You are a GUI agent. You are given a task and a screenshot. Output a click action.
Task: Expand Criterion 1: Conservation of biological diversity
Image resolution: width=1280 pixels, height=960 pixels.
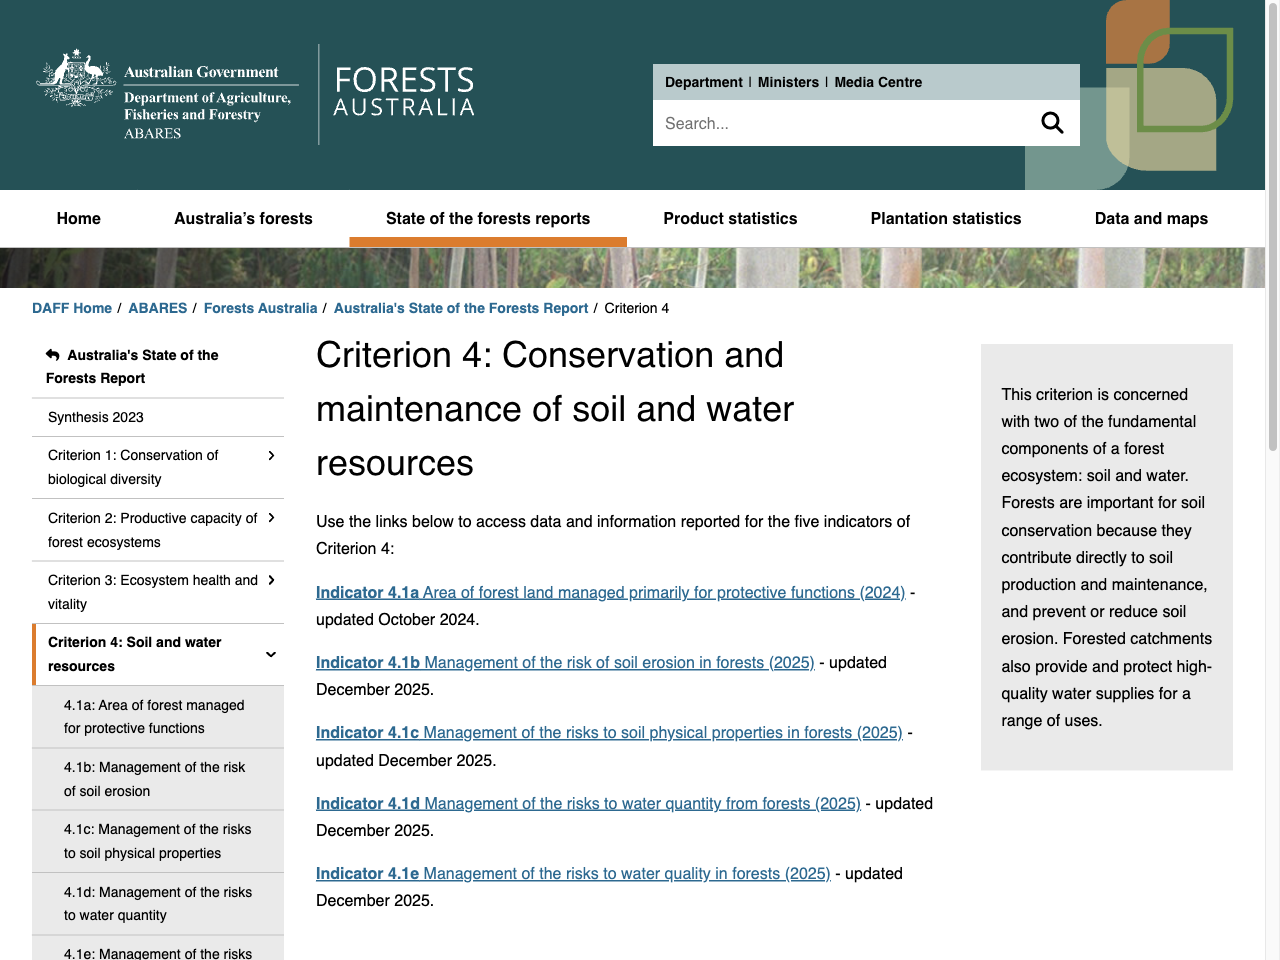tap(271, 454)
